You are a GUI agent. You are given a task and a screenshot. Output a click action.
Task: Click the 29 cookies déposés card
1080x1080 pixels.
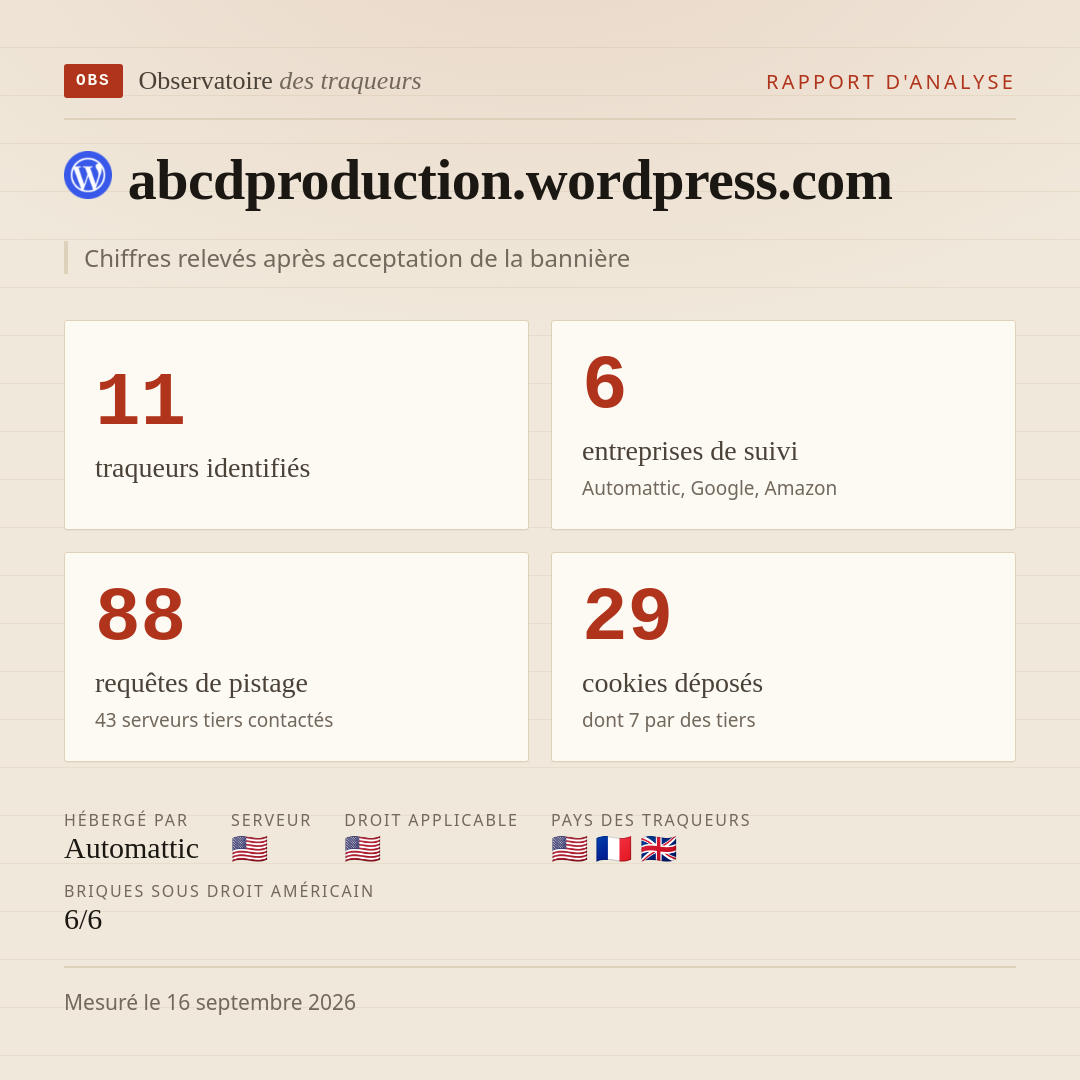783,657
